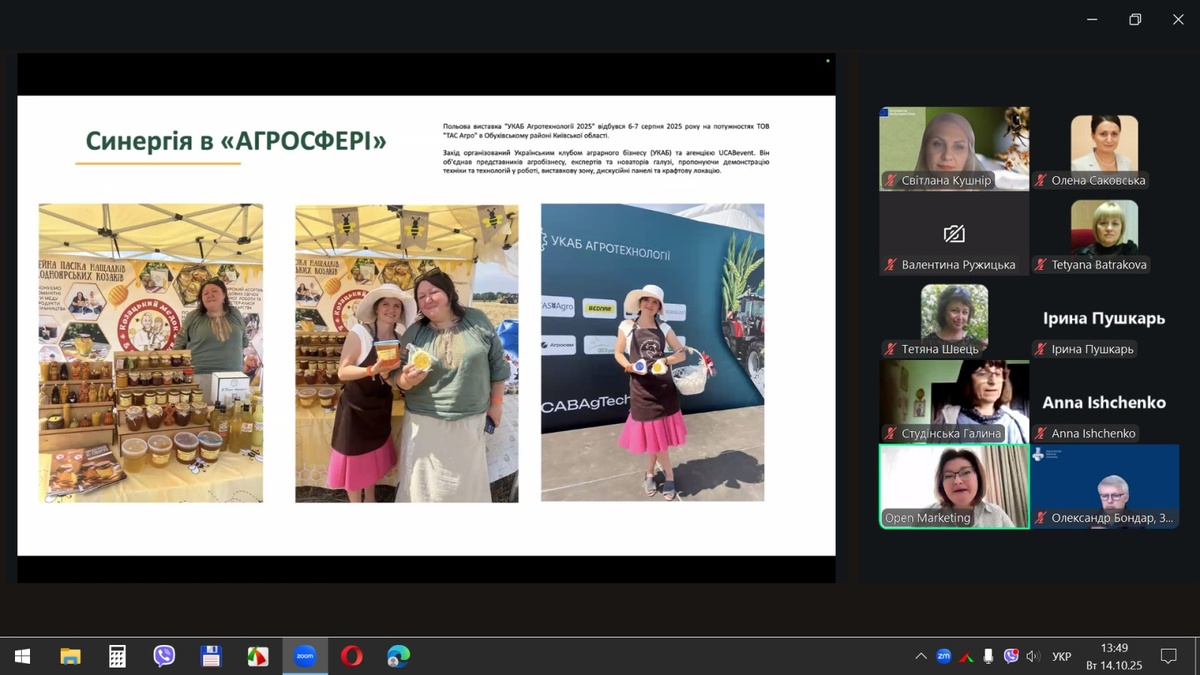Open Microsoft Edge from the taskbar
Image resolution: width=1200 pixels, height=675 pixels.
tap(398, 656)
